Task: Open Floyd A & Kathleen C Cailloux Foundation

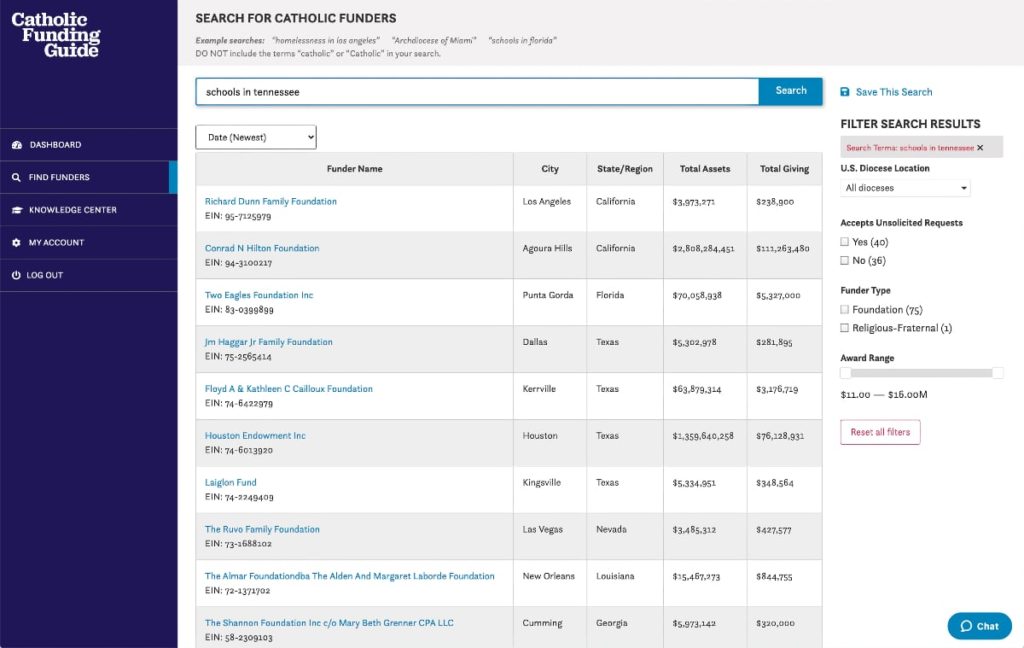Action: 289,389
